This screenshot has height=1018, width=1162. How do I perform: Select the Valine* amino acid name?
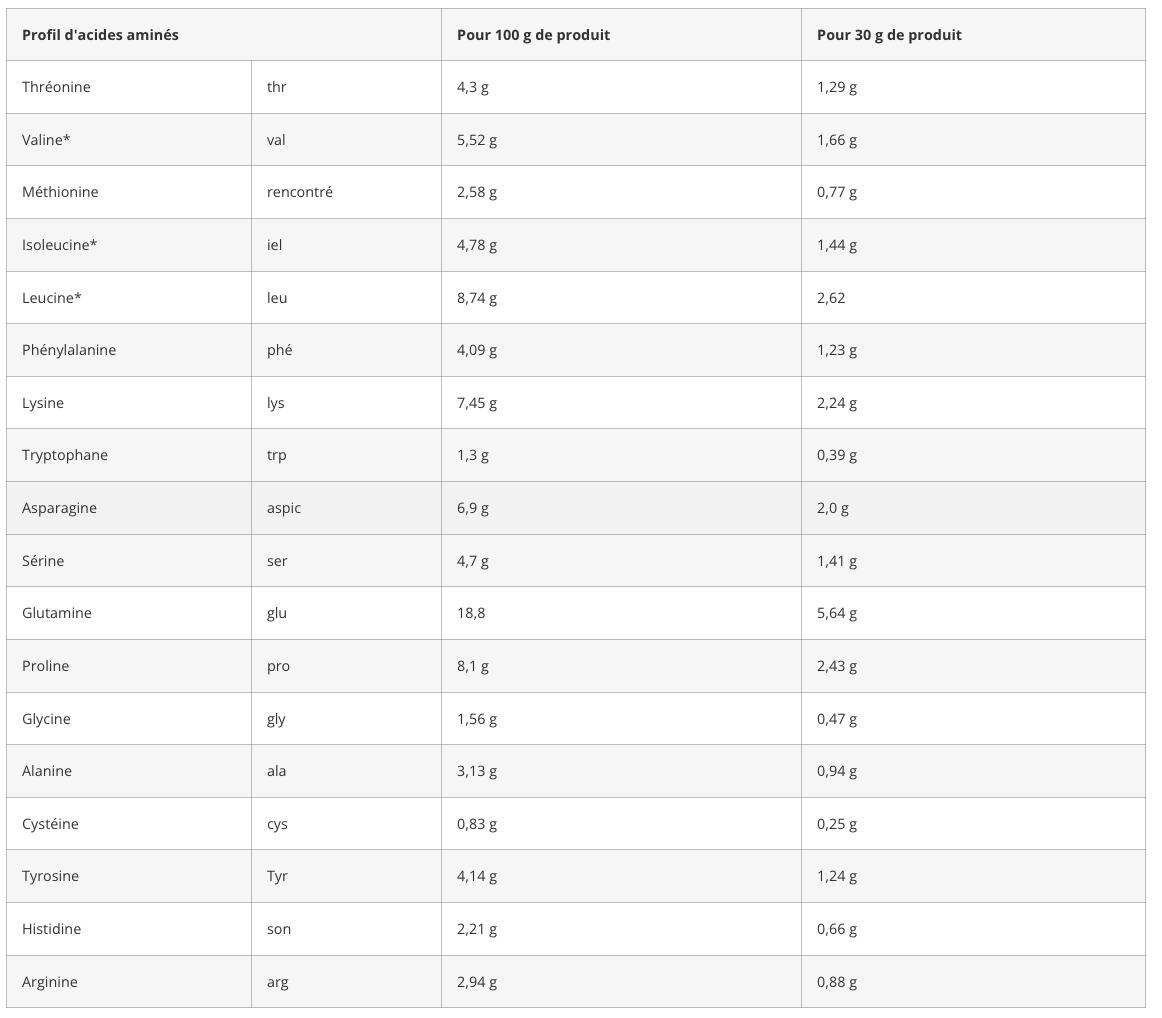(46, 140)
